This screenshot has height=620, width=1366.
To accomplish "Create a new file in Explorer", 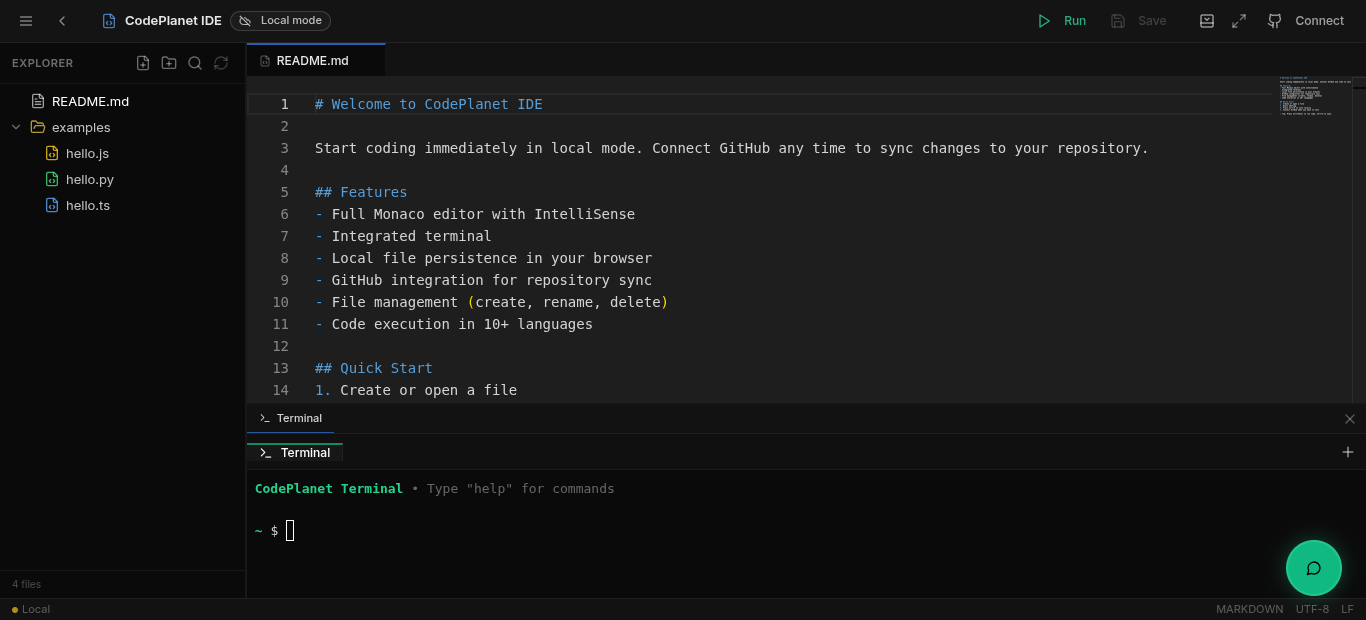I will (143, 63).
